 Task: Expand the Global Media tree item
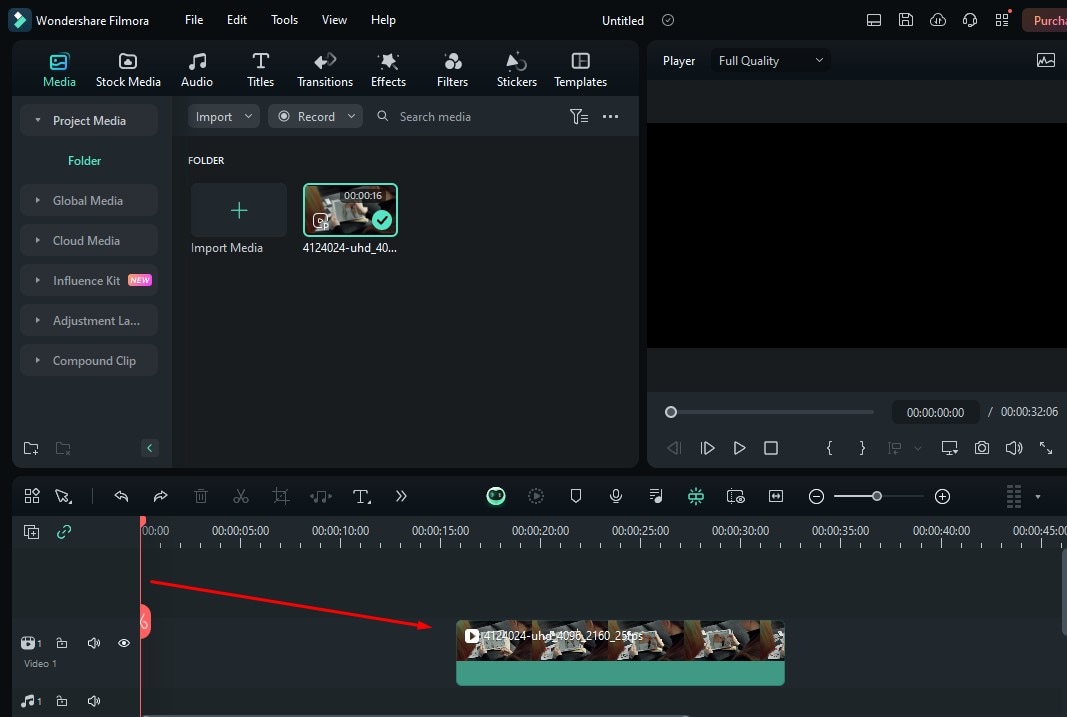point(88,201)
